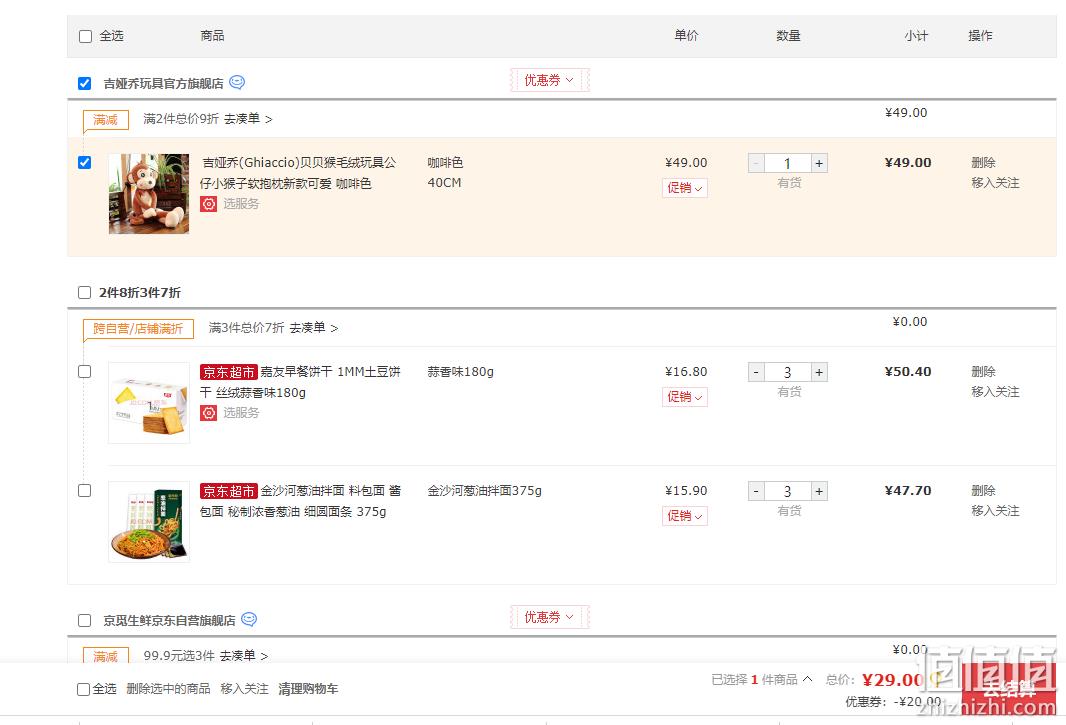Open 促销 dropdown for 金沙河葱油拌面
This screenshot has width=1066, height=725.
pos(685,516)
